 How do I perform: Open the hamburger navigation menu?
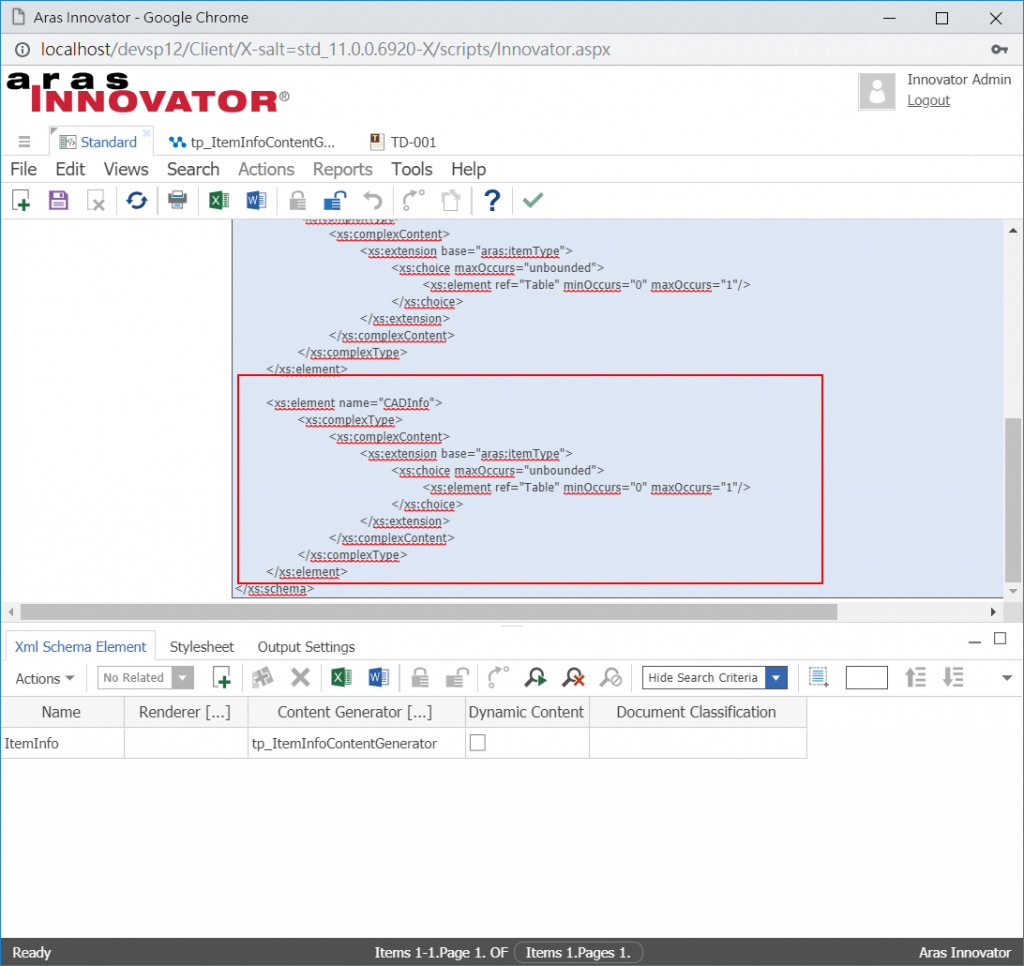[24, 142]
